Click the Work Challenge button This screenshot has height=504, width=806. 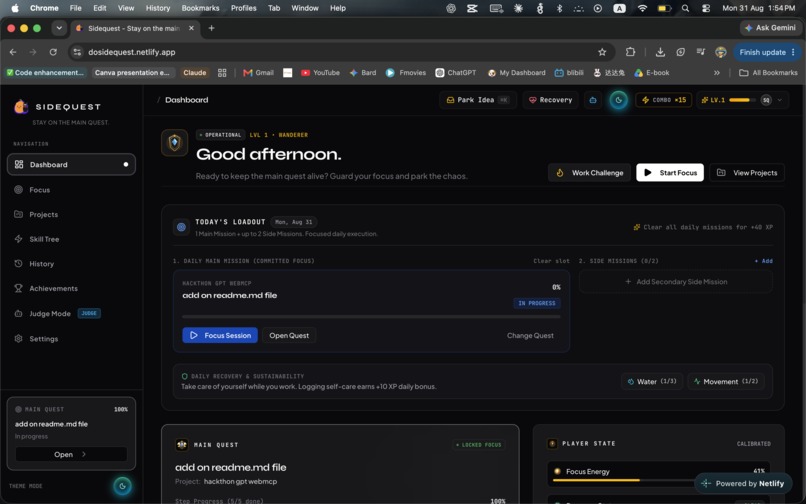[x=589, y=173]
